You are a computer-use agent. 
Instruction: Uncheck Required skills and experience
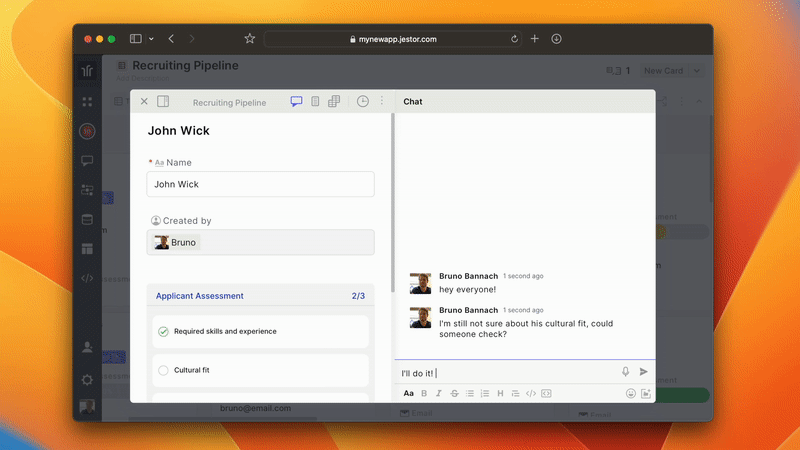[x=163, y=332]
